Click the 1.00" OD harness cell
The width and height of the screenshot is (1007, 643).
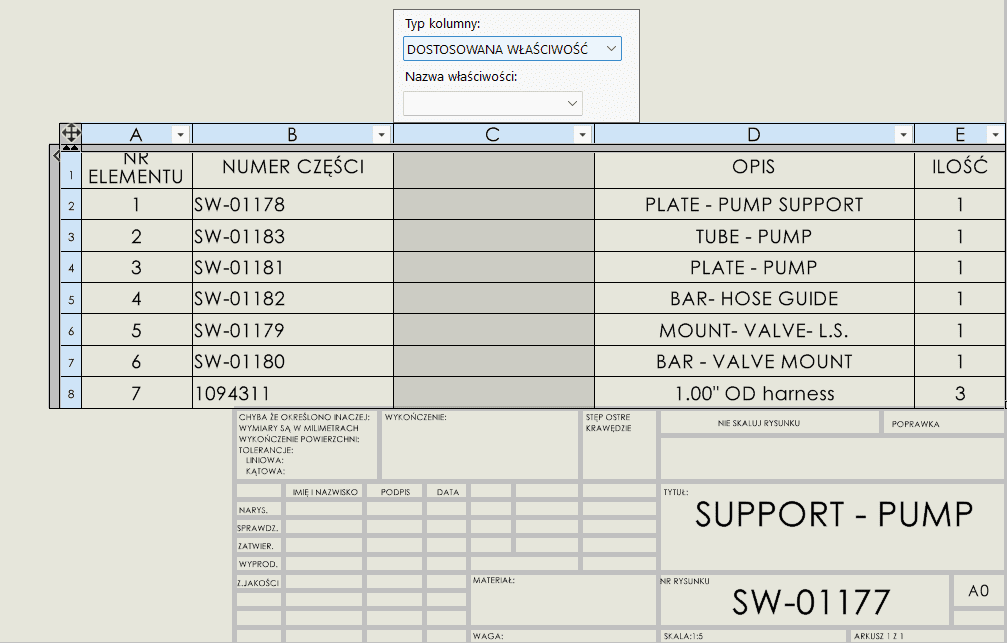753,393
